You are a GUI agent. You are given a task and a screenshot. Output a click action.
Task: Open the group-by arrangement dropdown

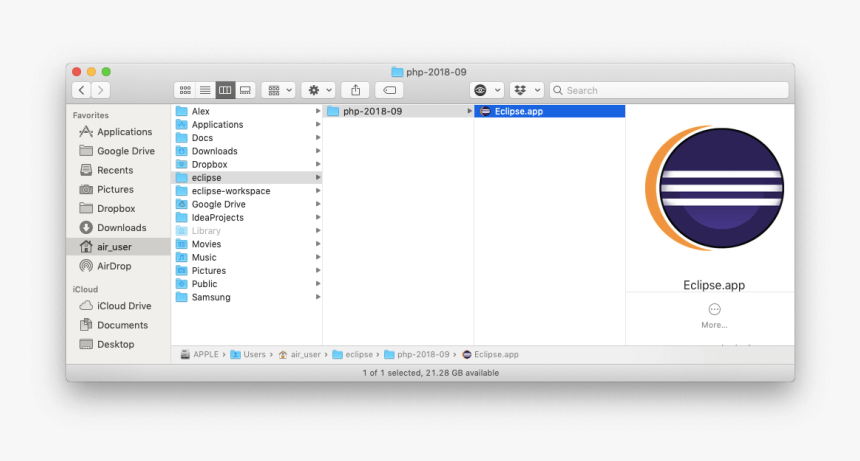(279, 90)
